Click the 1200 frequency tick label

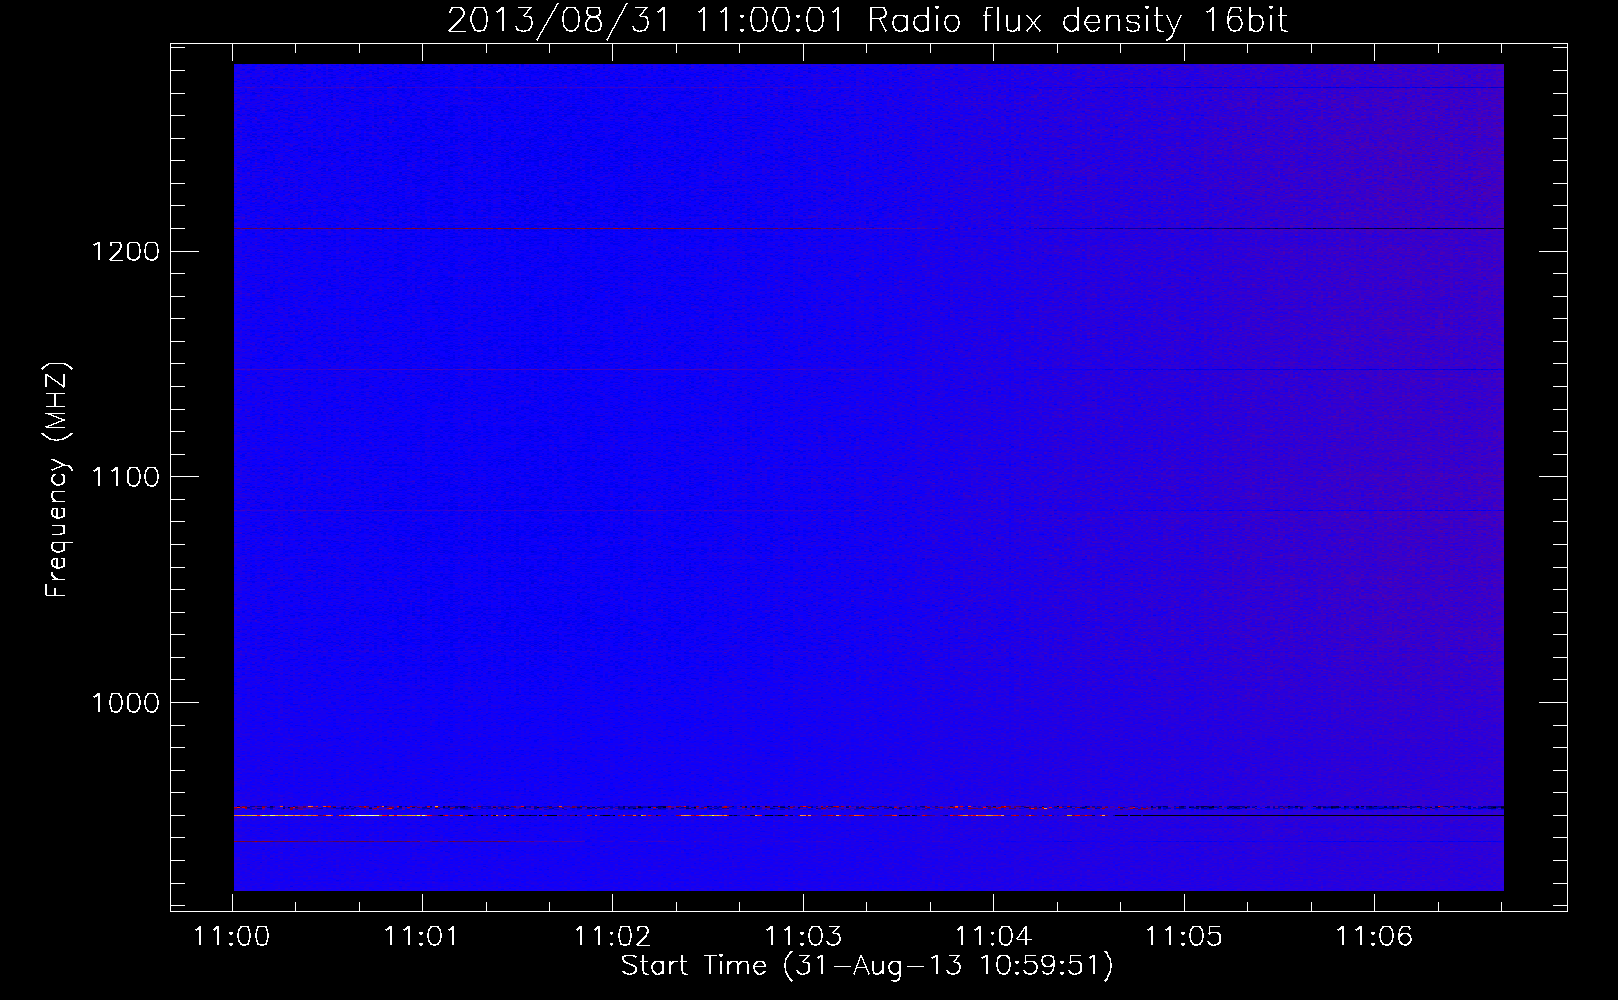coord(125,251)
